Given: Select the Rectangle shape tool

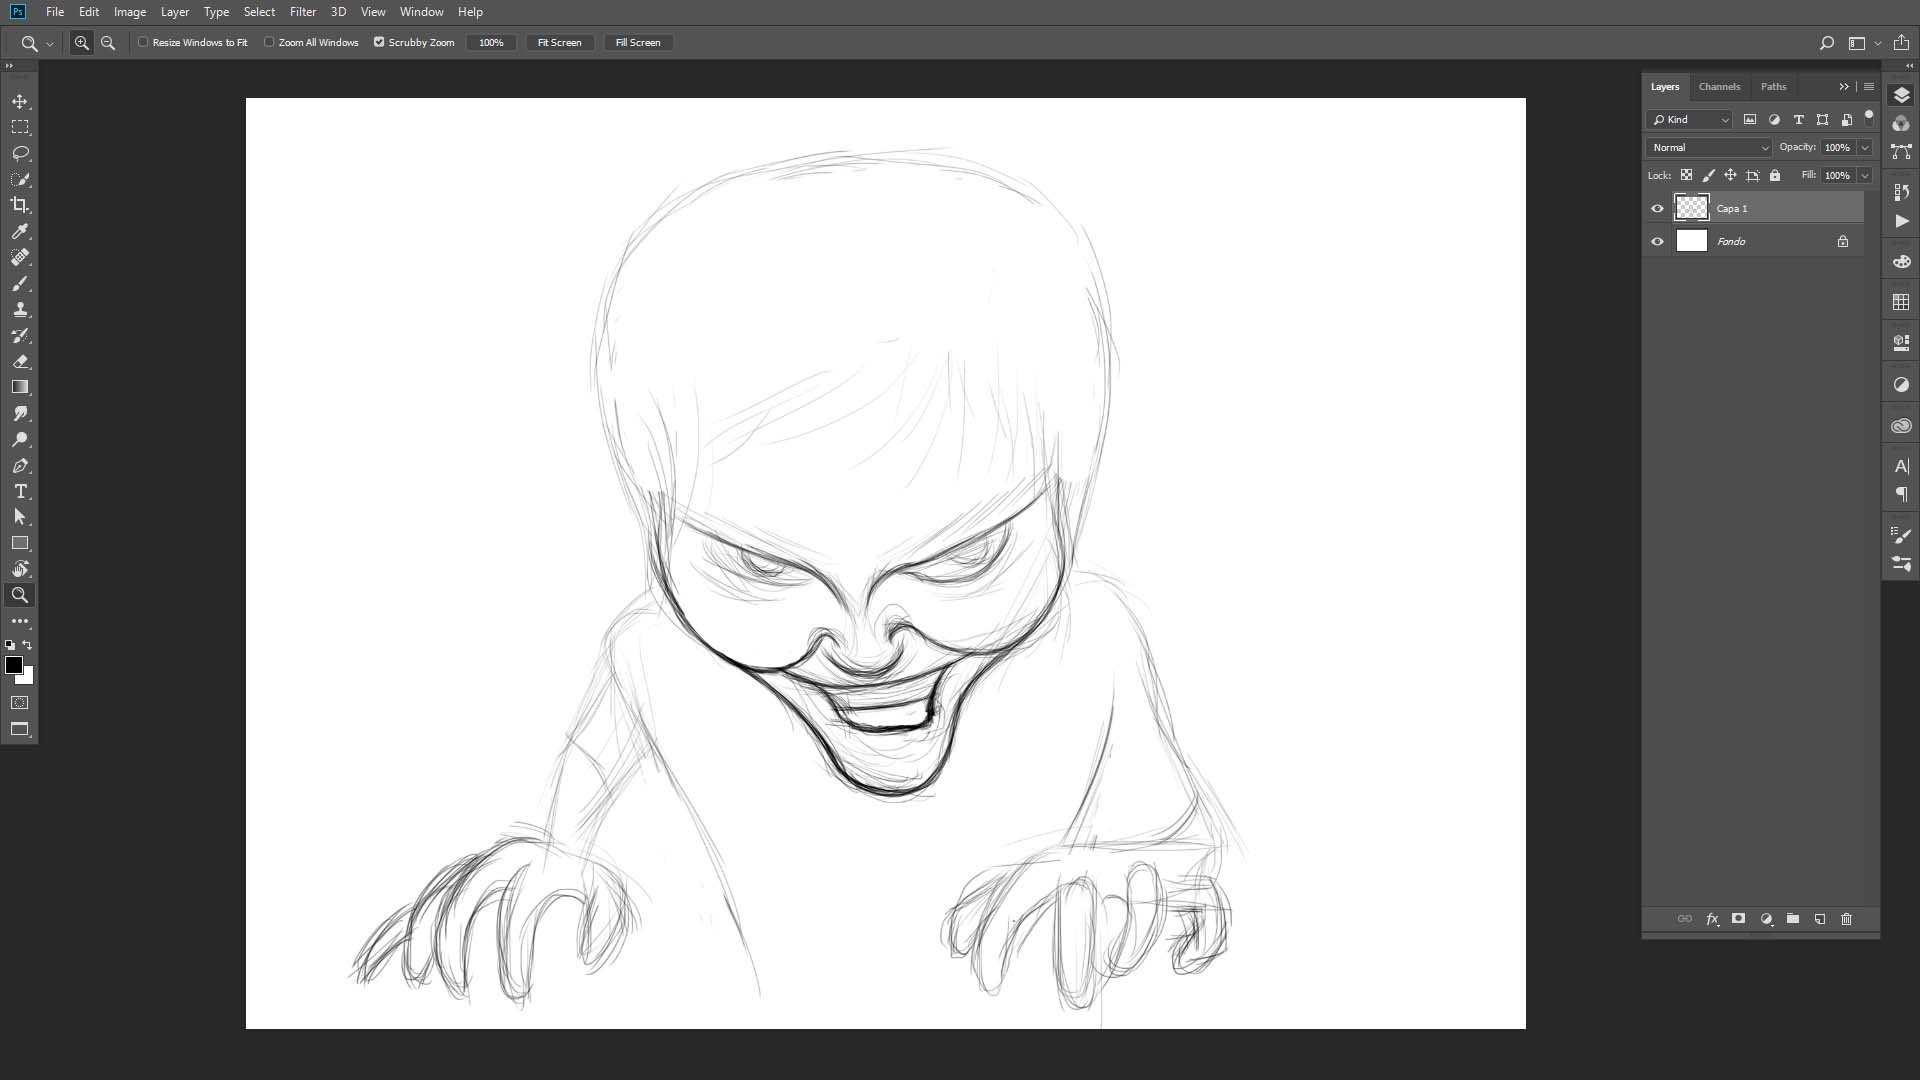Looking at the screenshot, I should click(x=20, y=543).
